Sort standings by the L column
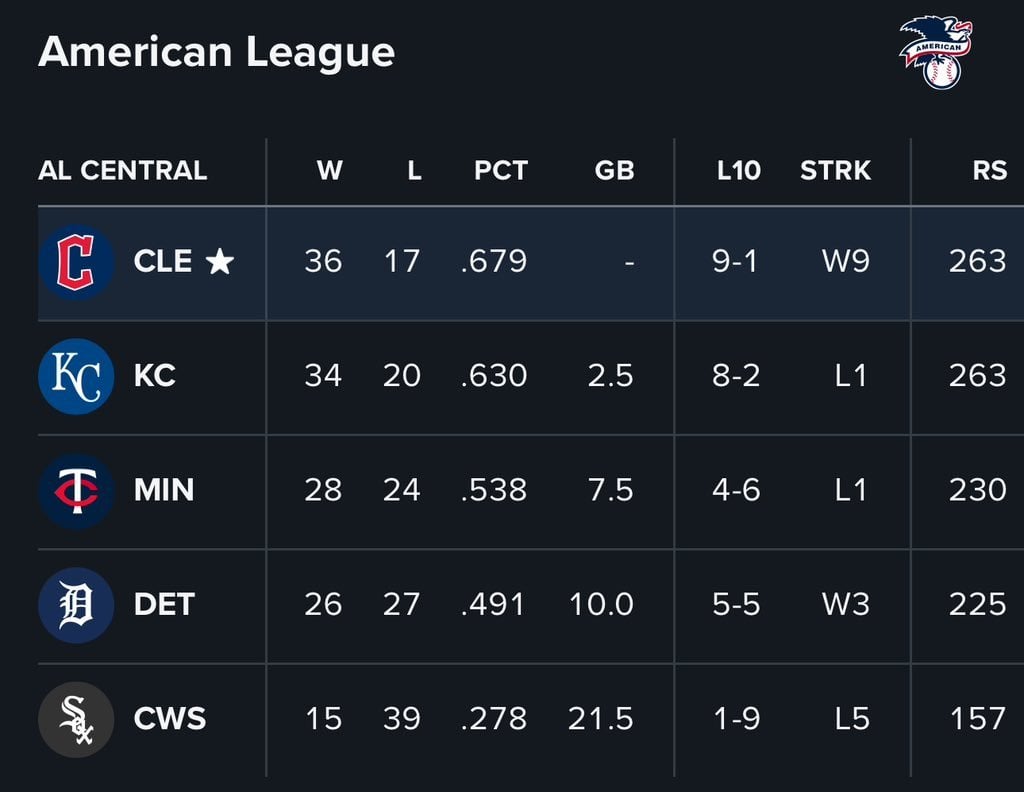 coord(414,170)
